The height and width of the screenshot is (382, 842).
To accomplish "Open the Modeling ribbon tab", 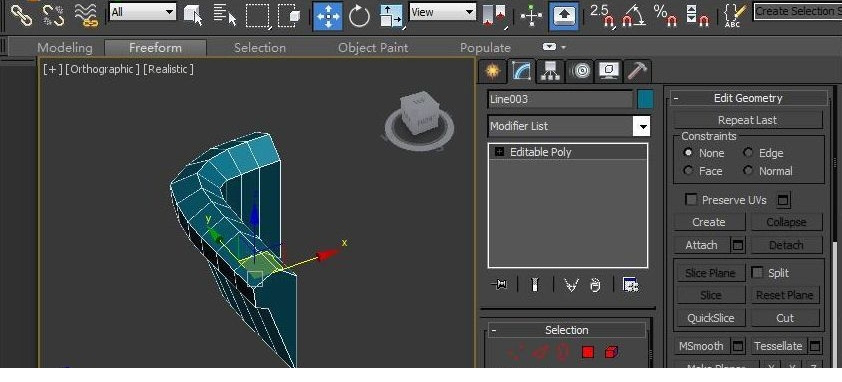I will [x=65, y=48].
